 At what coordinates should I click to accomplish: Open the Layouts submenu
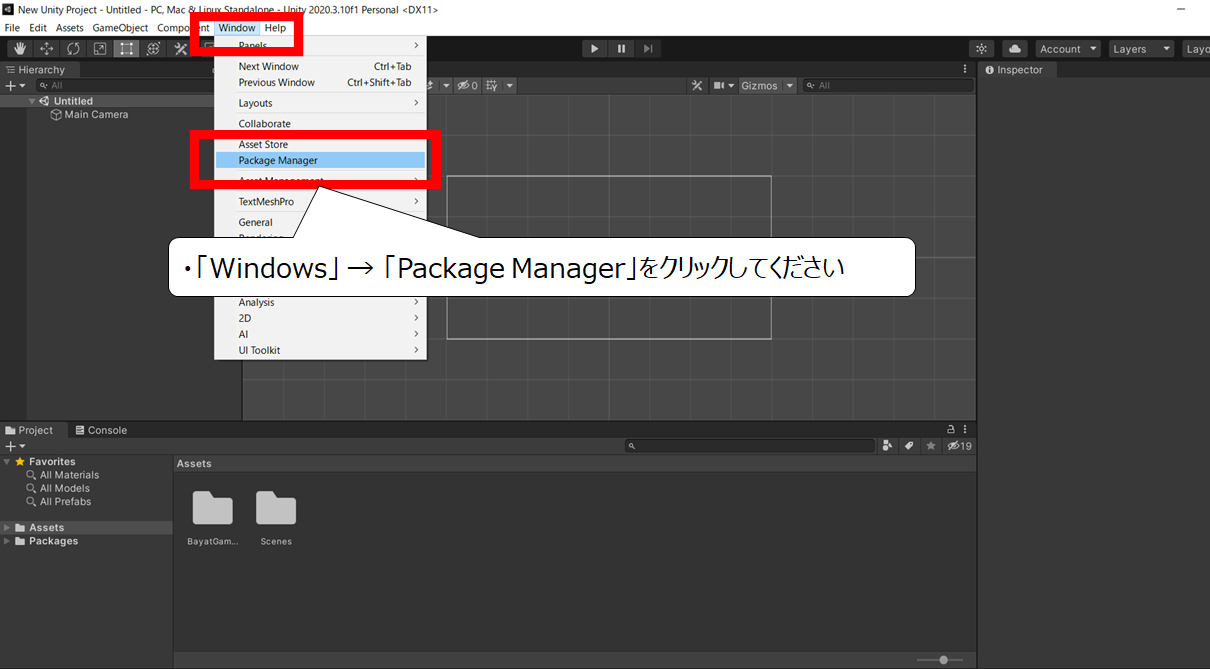pyautogui.click(x=321, y=103)
